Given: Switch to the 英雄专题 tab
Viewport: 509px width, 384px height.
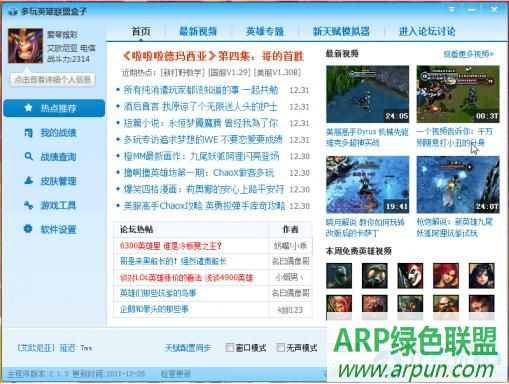Looking at the screenshot, I should point(265,31).
